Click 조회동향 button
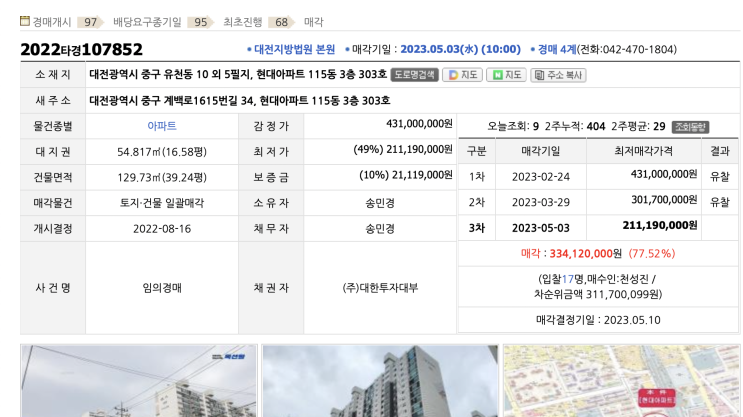This screenshot has width=743, height=417. click(690, 127)
